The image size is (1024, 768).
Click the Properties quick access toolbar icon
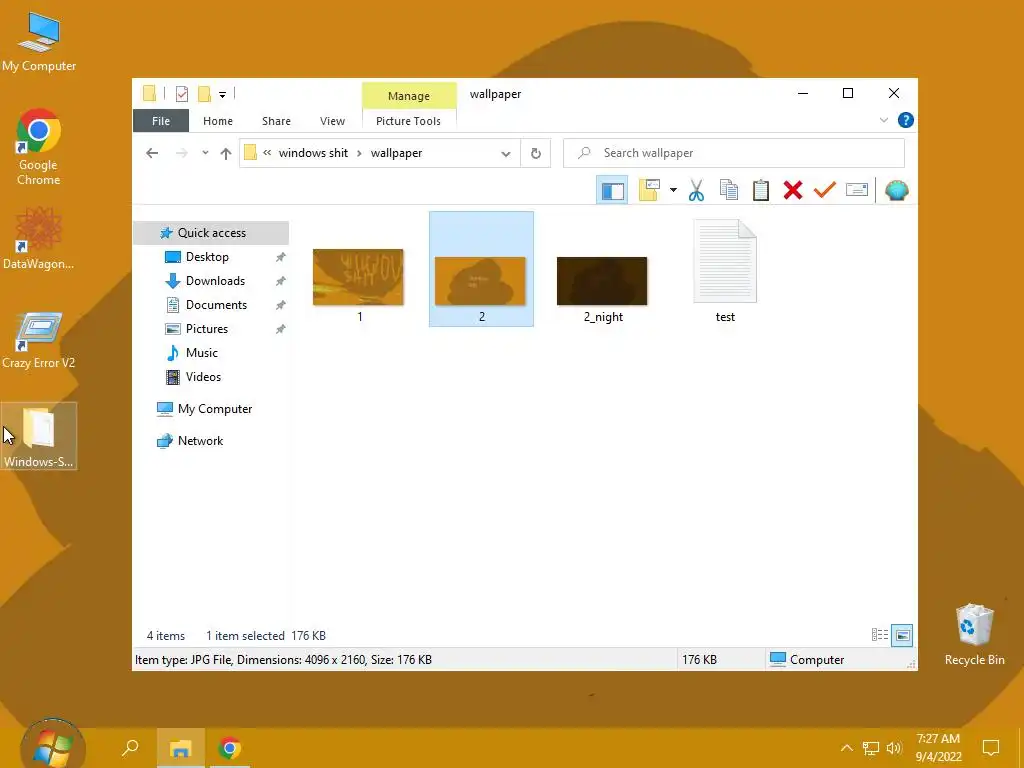(182, 94)
